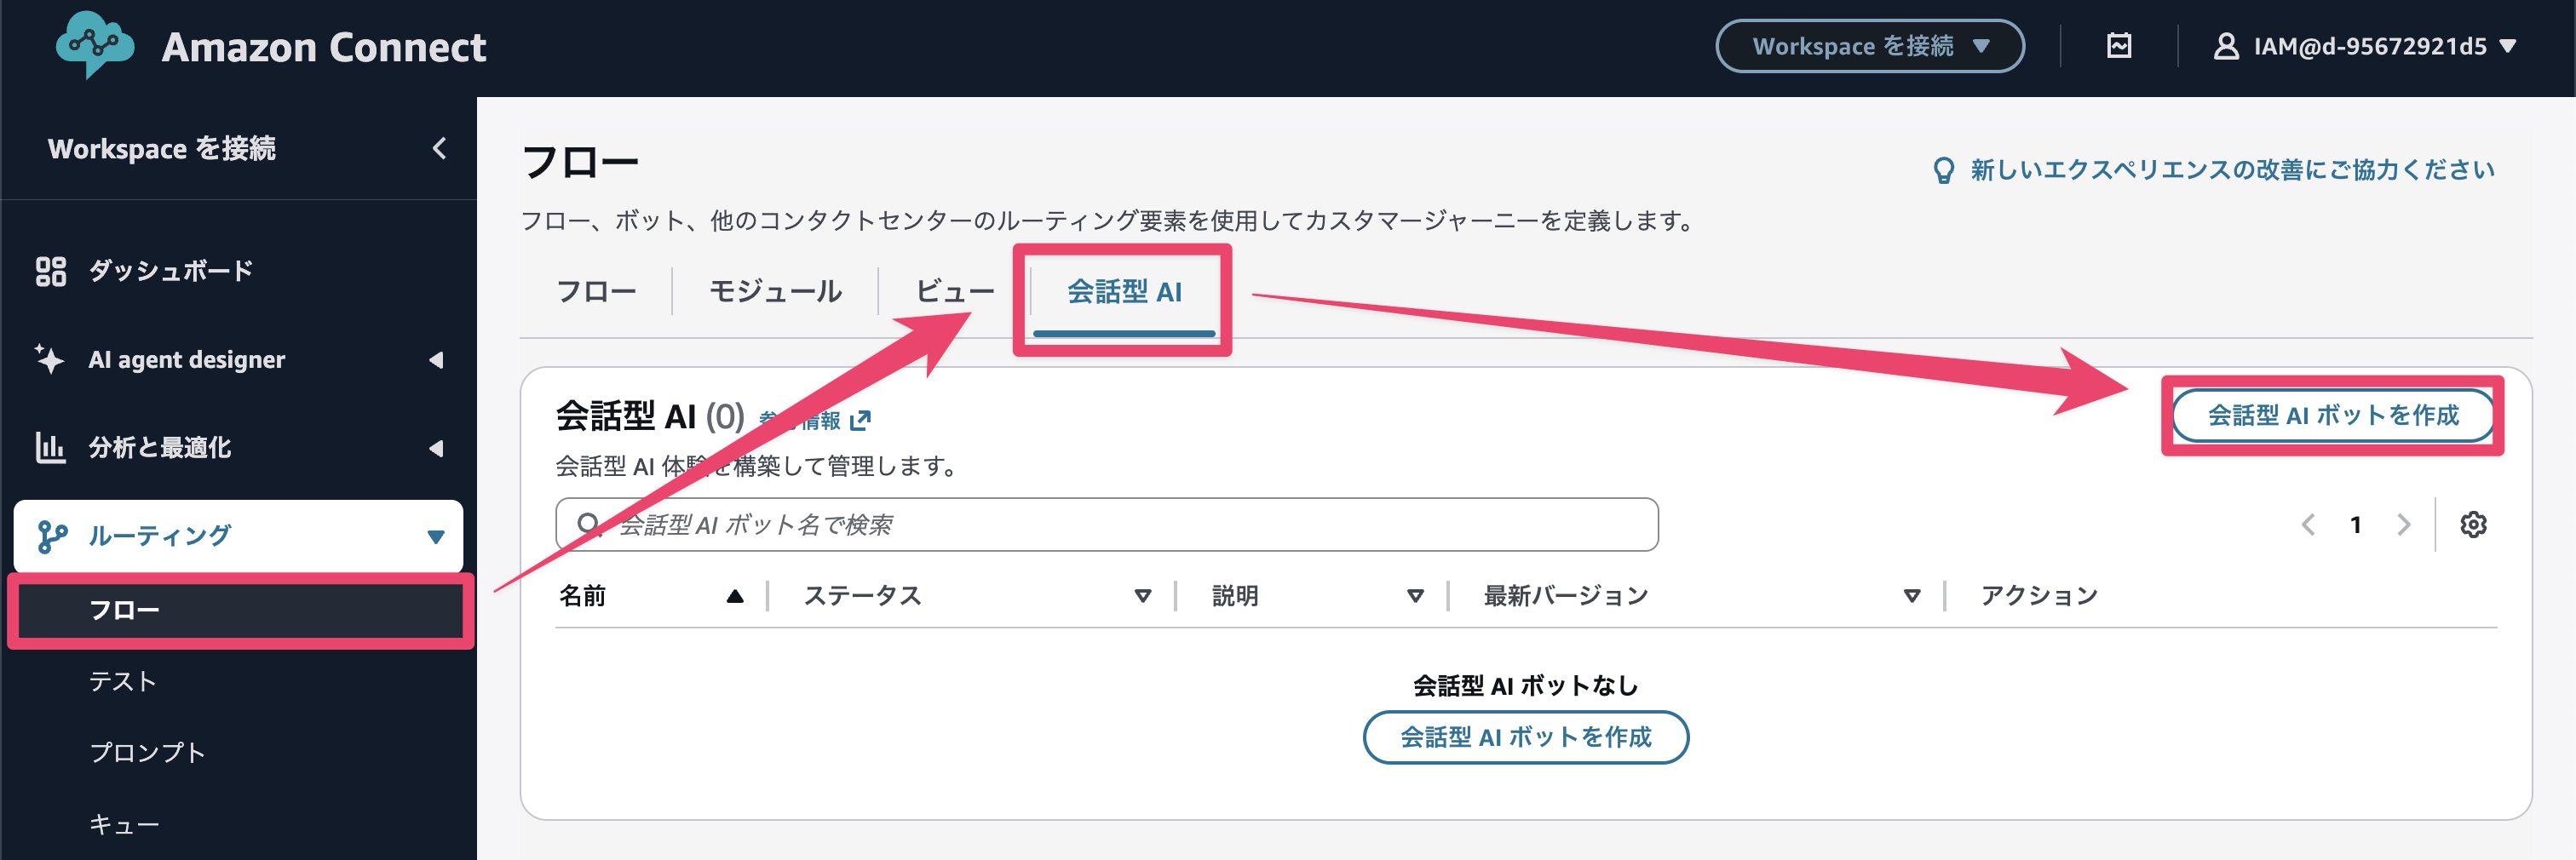The image size is (2576, 860).
Task: Open the calendar icon in top bar
Action: pyautogui.click(x=2118, y=46)
